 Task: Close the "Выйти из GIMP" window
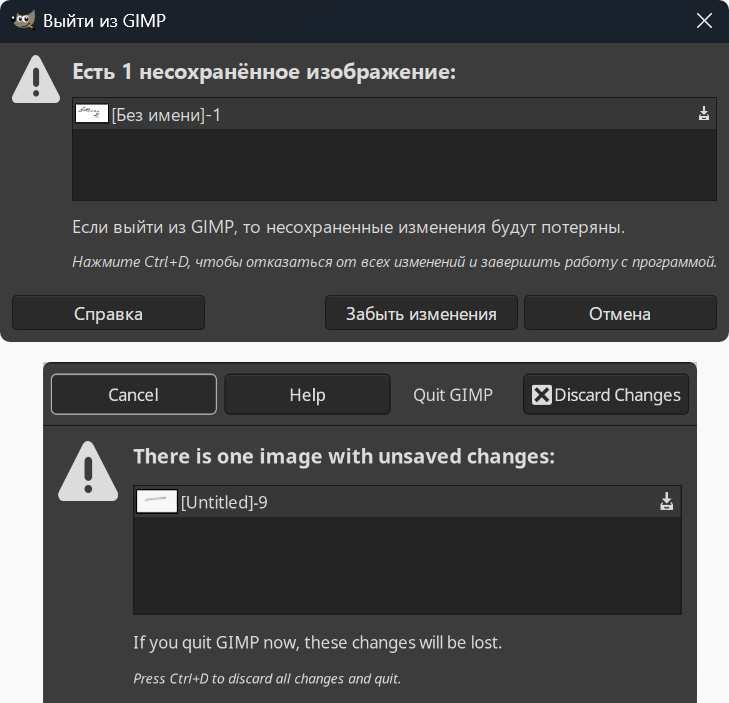705,20
